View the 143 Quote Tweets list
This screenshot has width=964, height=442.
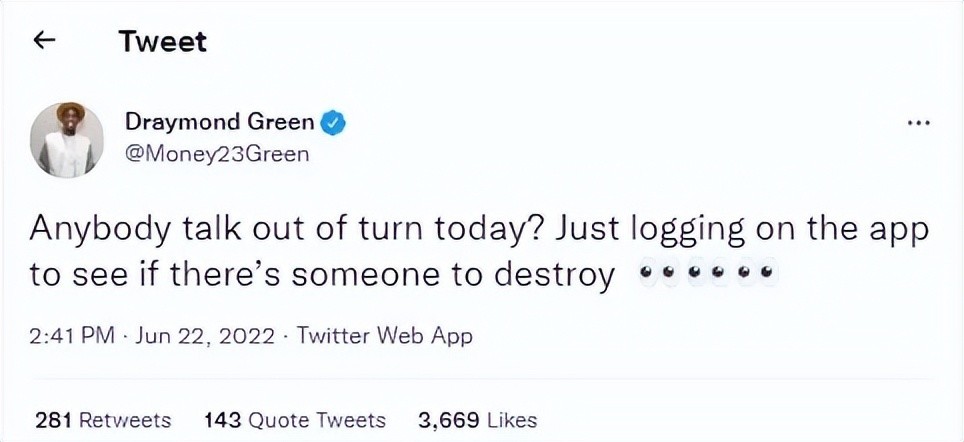(294, 420)
